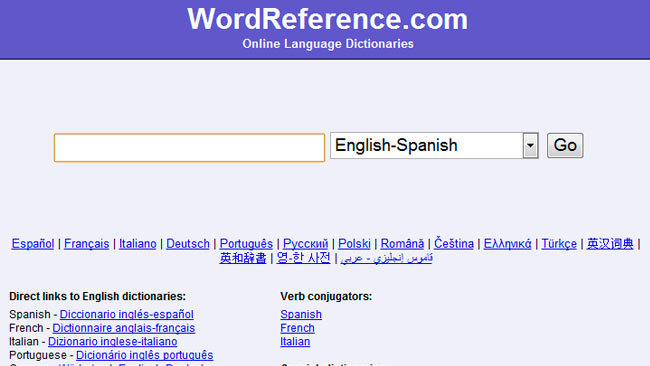Open the Italiano language link
Screen dimensions: 650x366
(138, 244)
